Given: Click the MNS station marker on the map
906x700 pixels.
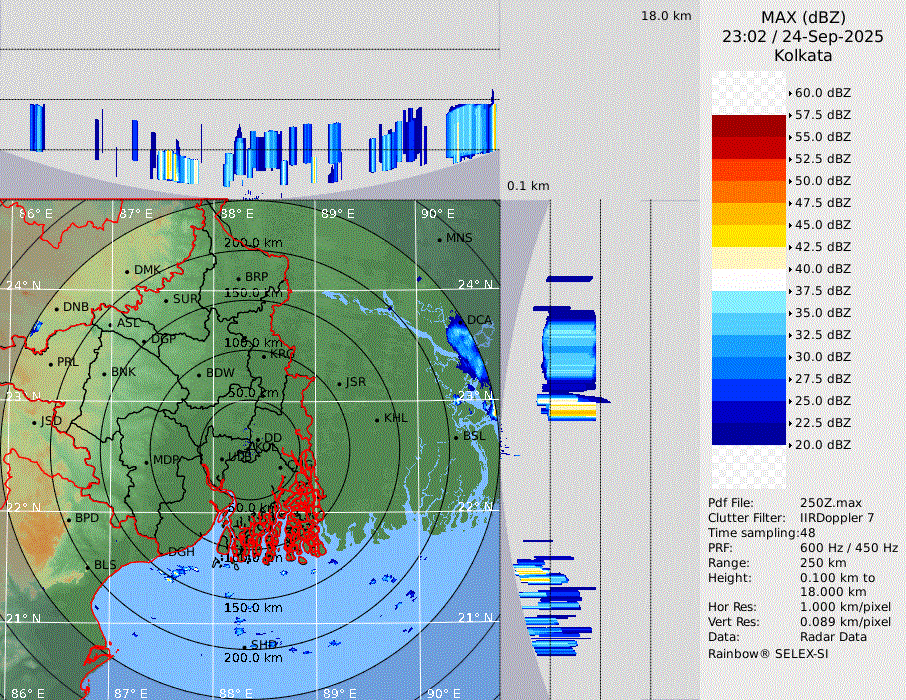Looking at the screenshot, I should pos(439,240).
